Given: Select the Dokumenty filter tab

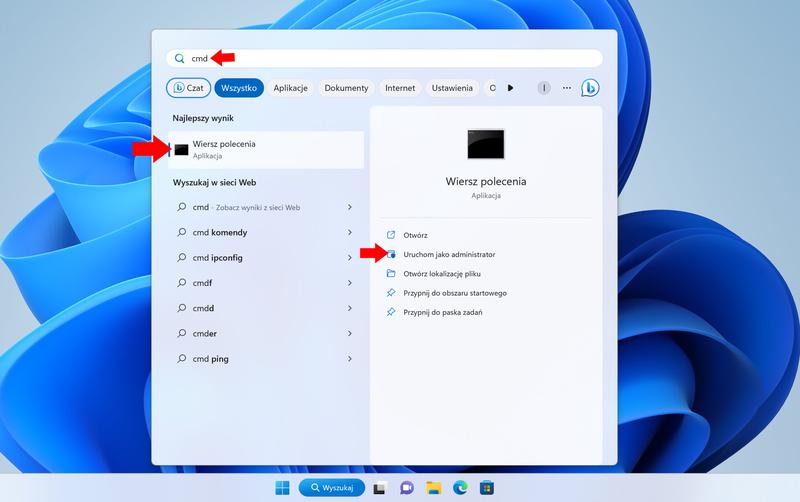Looking at the screenshot, I should (346, 88).
